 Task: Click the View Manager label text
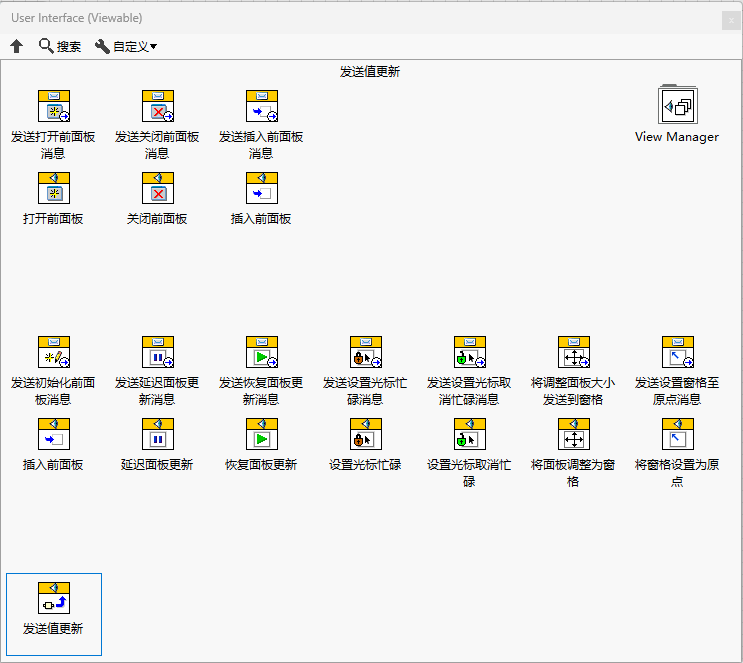[677, 137]
